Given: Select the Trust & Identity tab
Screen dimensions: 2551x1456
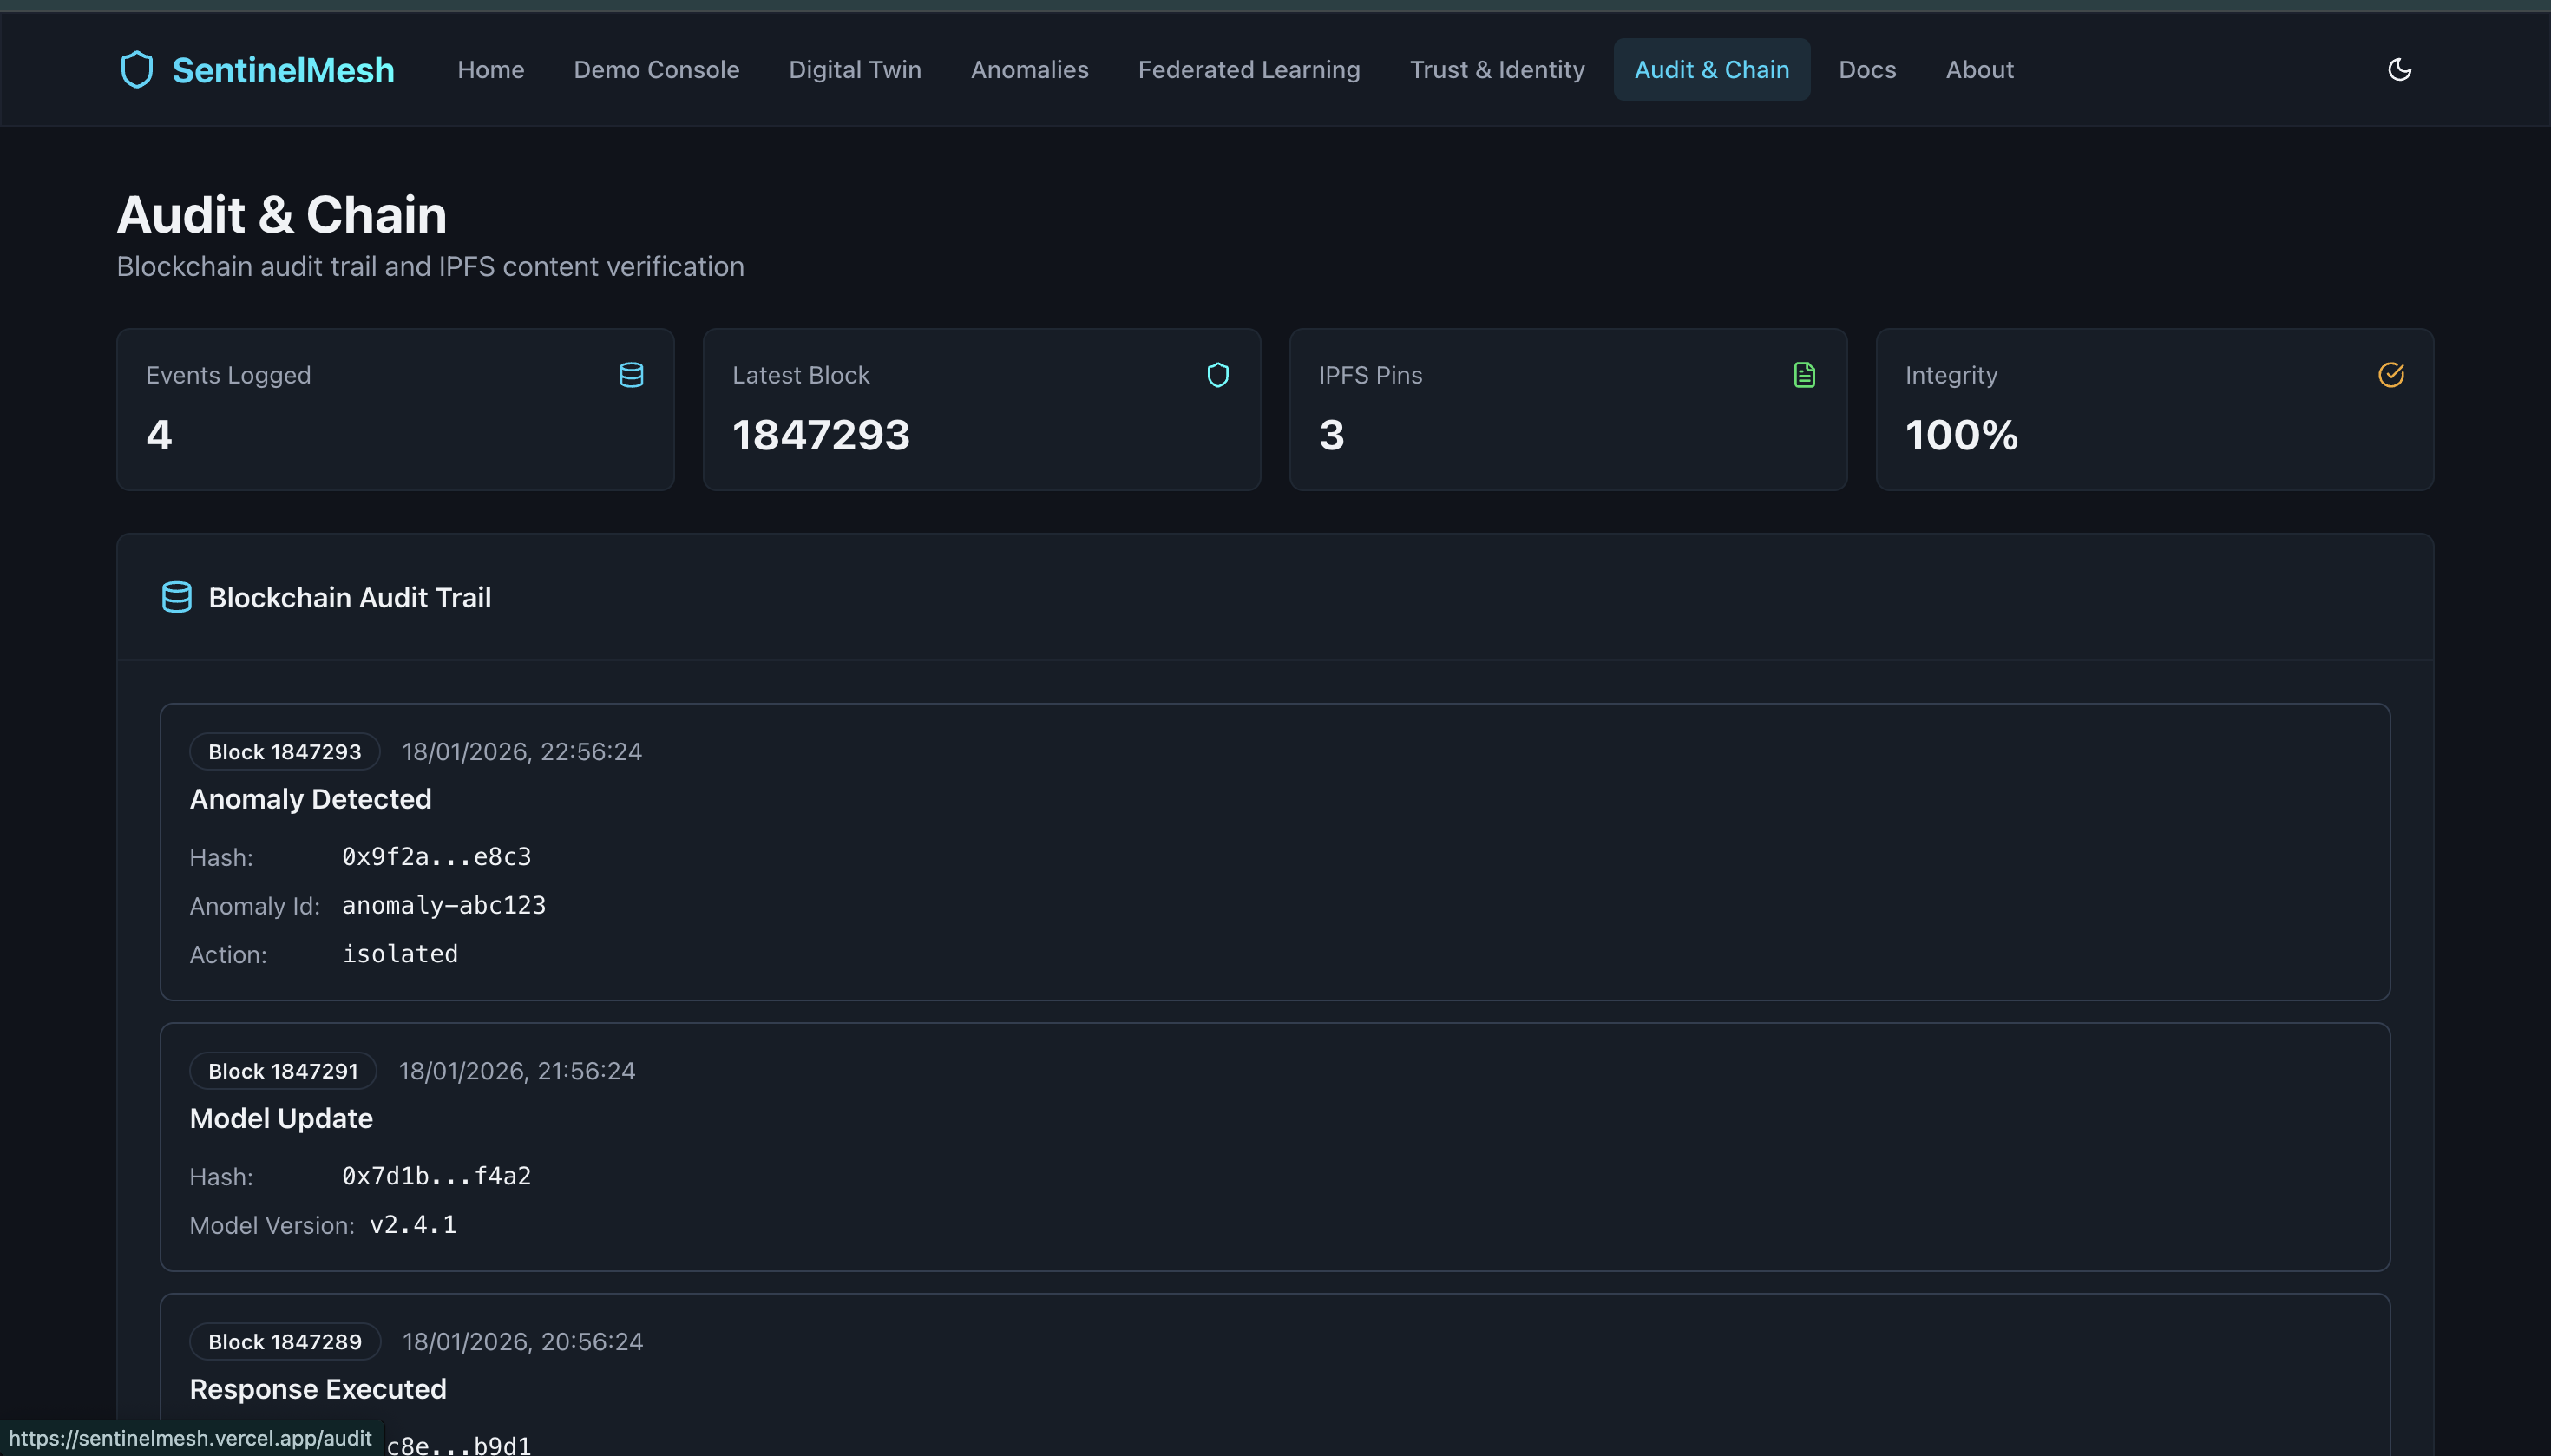Looking at the screenshot, I should point(1496,70).
